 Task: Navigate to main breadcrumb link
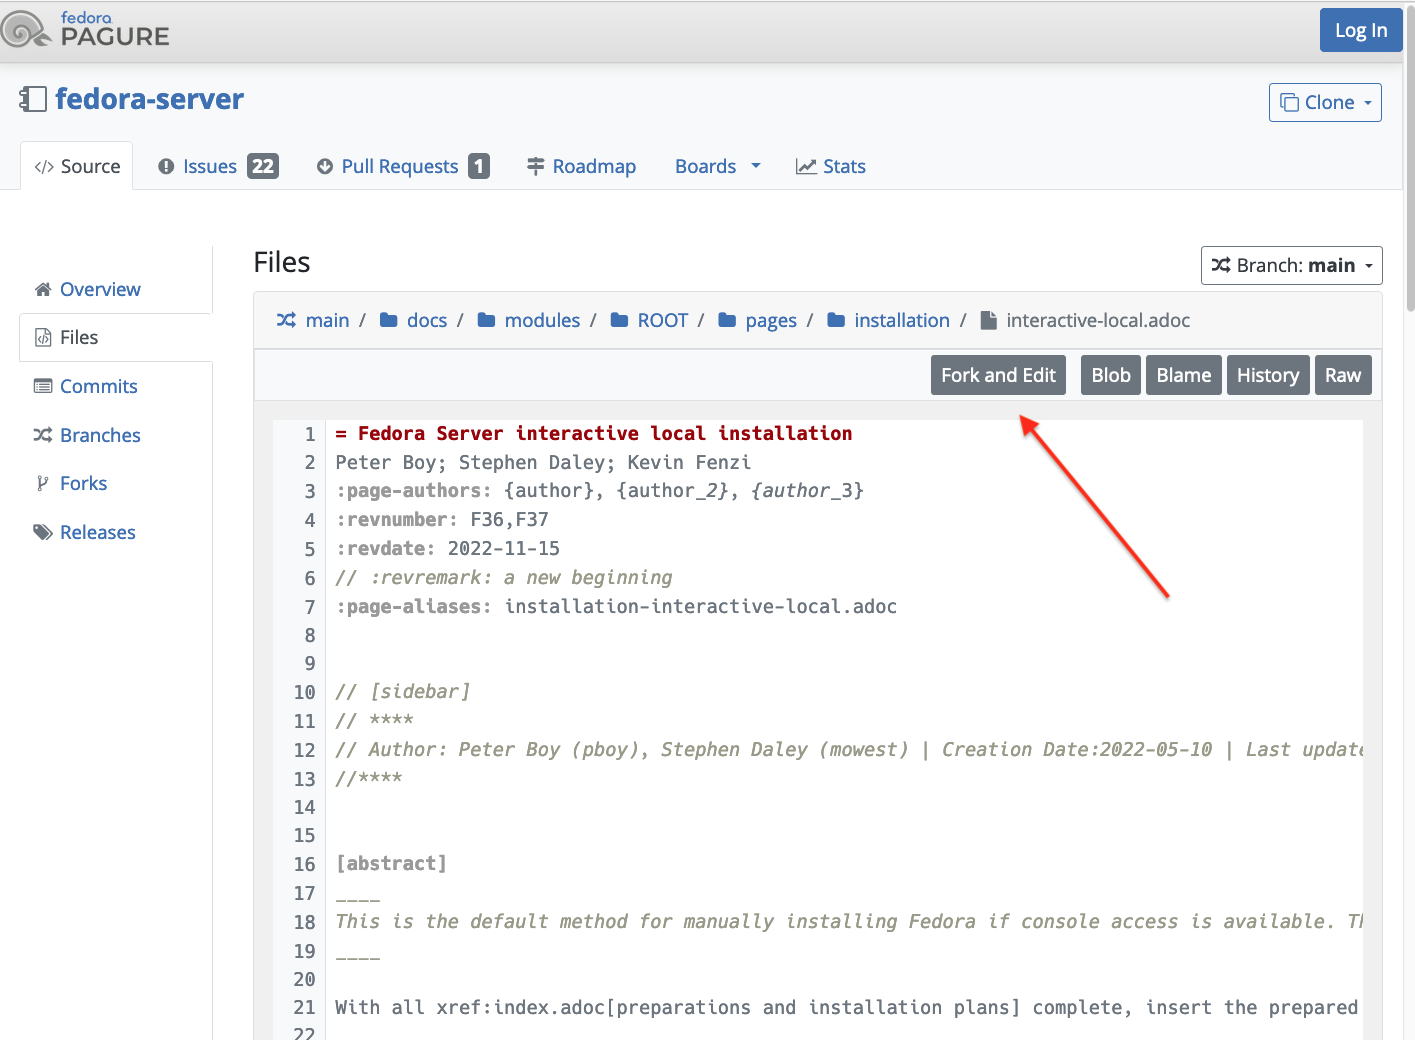327,320
